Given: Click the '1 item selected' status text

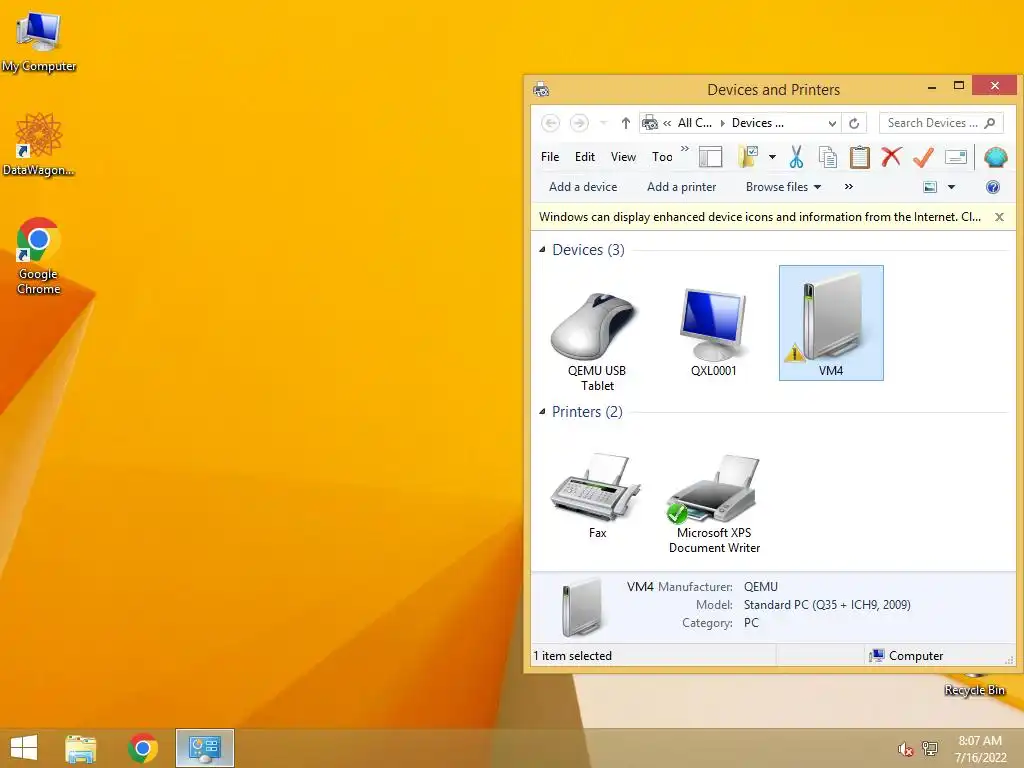Looking at the screenshot, I should (x=572, y=656).
